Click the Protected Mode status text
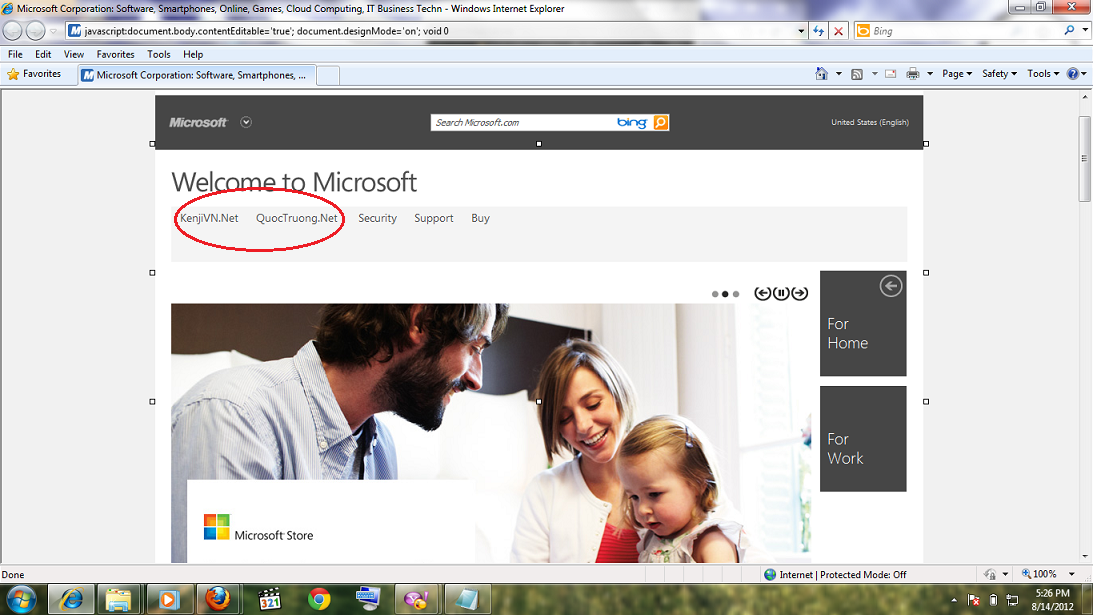 [842, 575]
